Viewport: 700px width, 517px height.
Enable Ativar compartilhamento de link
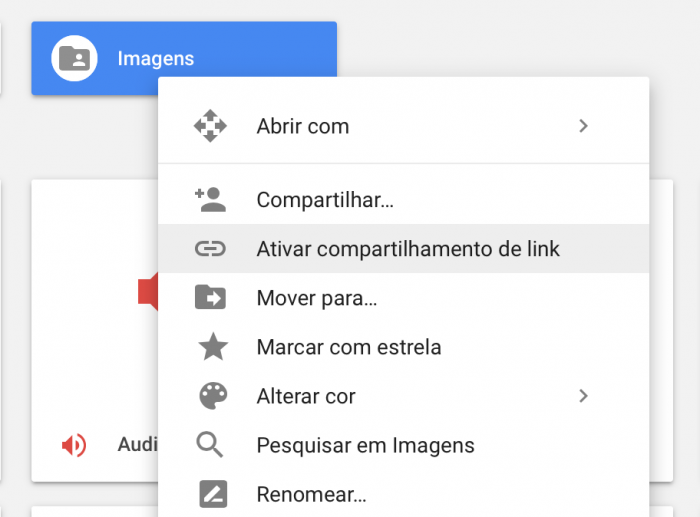pyautogui.click(x=404, y=249)
